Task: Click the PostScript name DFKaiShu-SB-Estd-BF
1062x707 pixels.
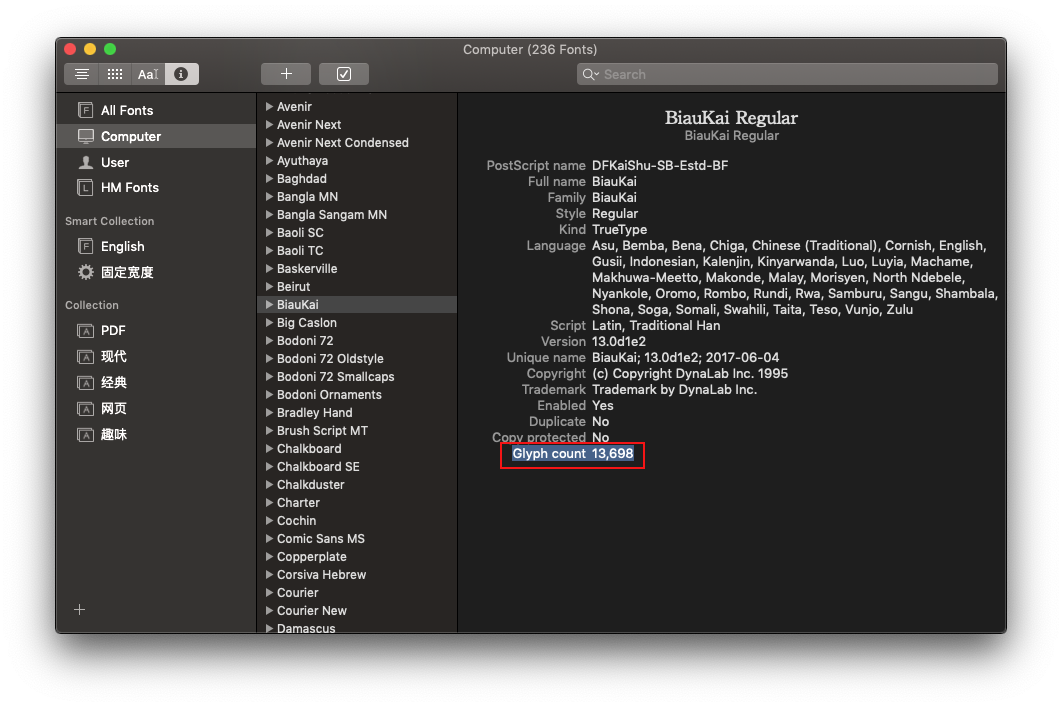Action: pos(660,165)
